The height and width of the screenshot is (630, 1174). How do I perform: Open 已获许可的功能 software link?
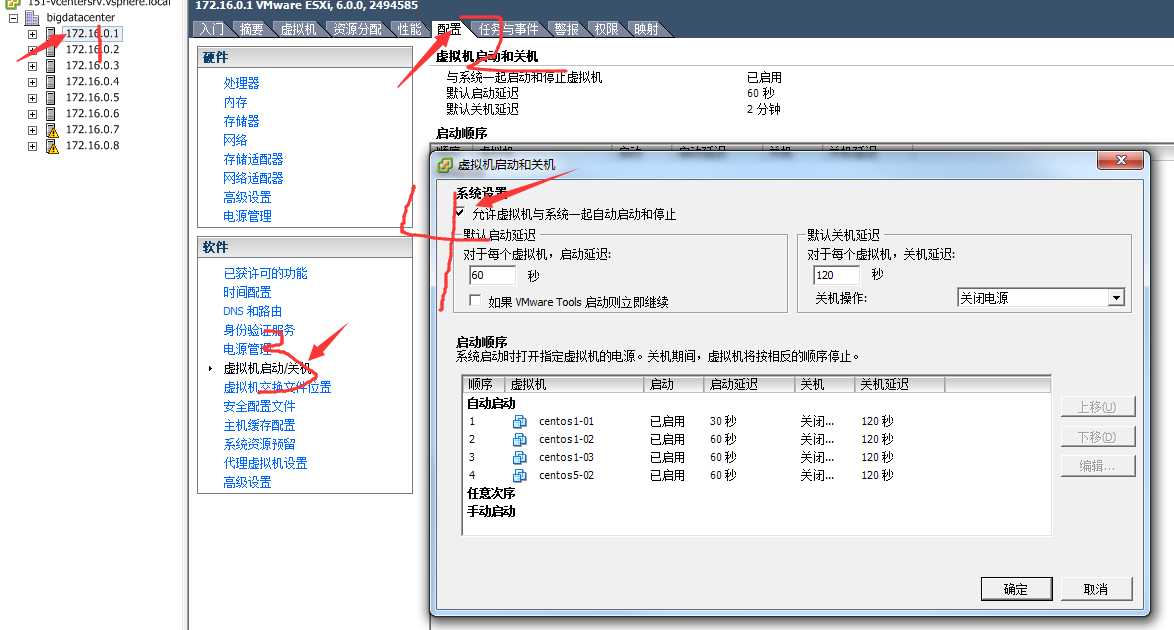265,273
